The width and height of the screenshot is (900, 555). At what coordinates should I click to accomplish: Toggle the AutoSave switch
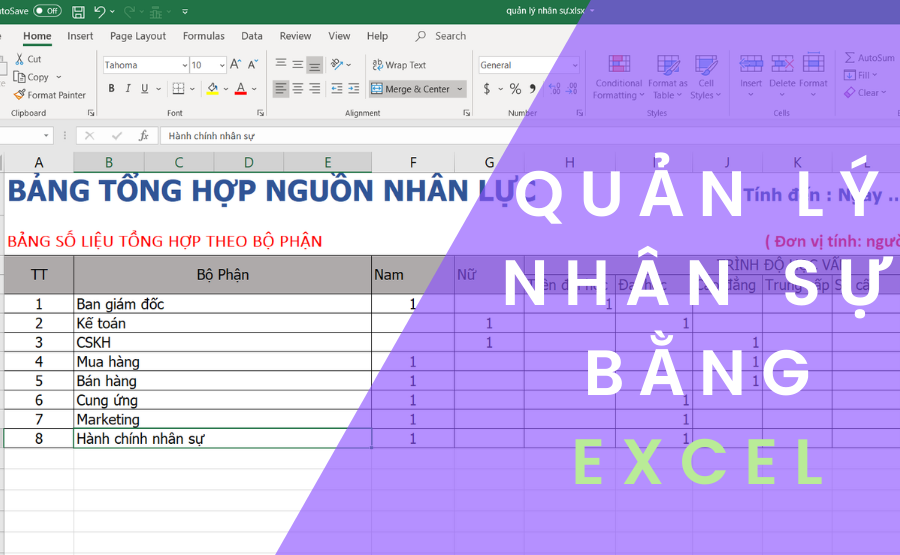(x=47, y=11)
